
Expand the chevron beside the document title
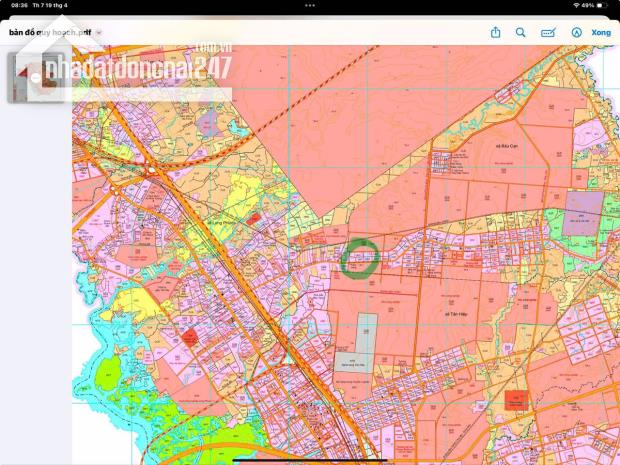coord(99,33)
